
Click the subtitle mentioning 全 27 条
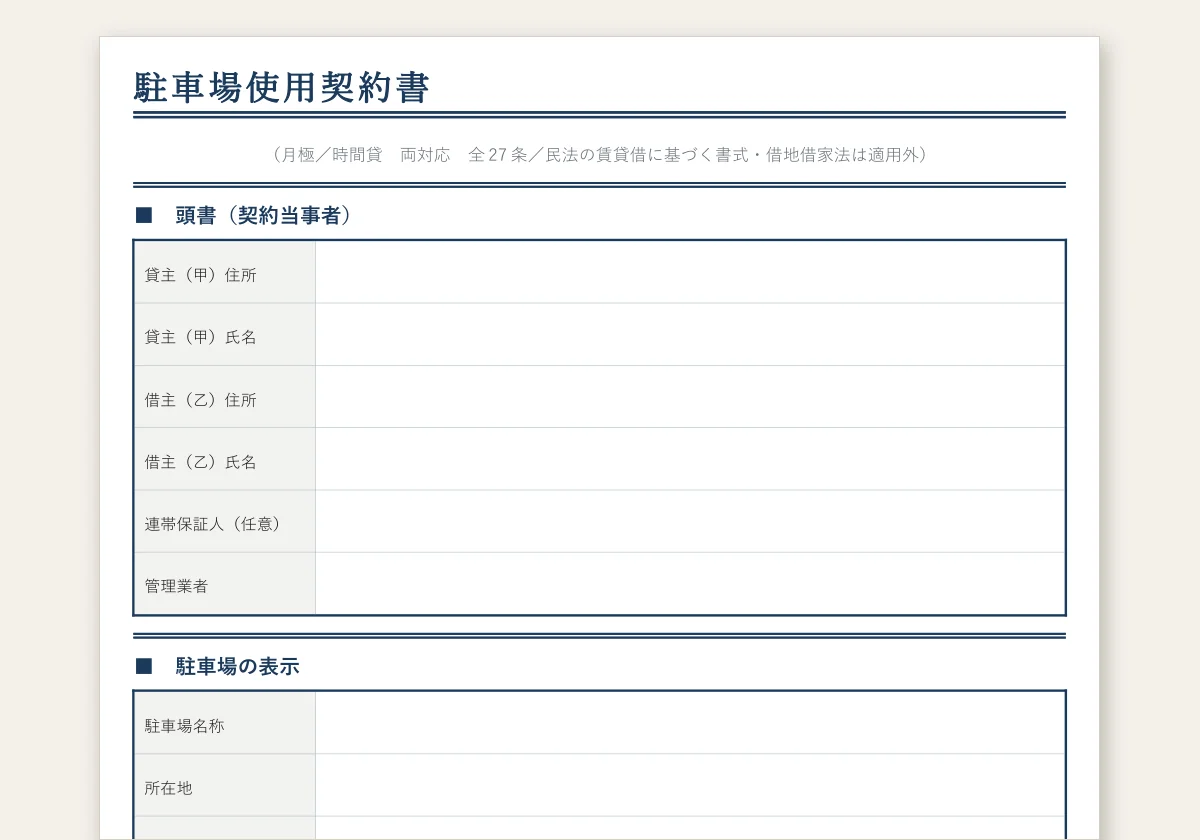(599, 154)
